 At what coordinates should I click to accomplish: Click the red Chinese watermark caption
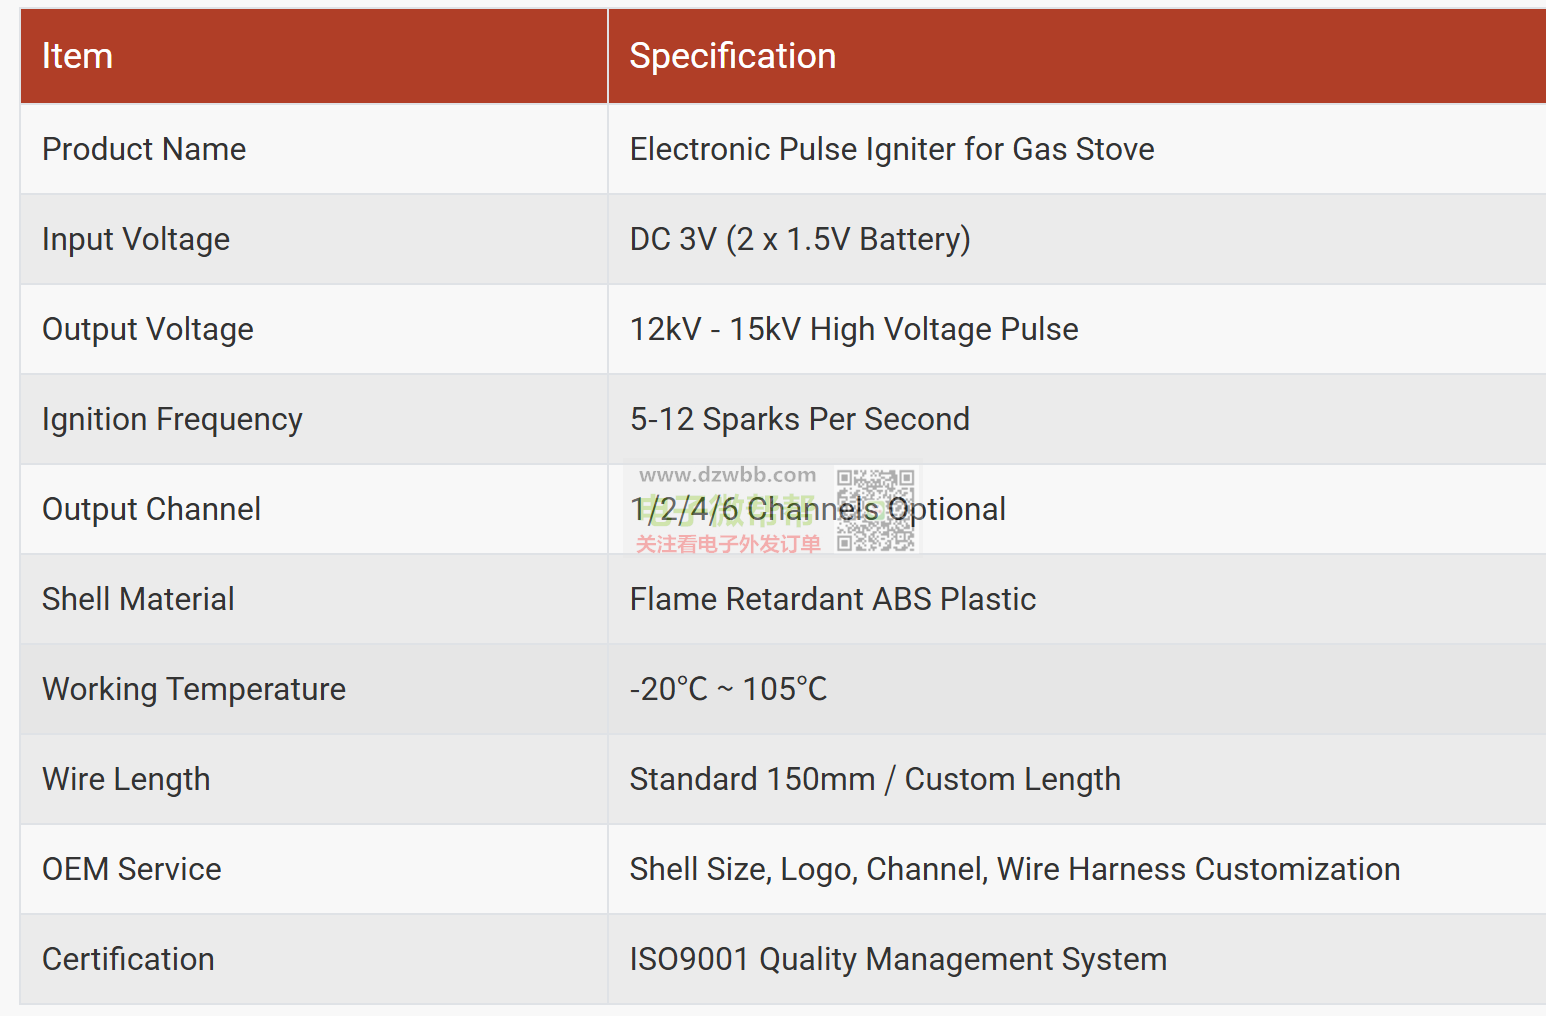tap(728, 544)
